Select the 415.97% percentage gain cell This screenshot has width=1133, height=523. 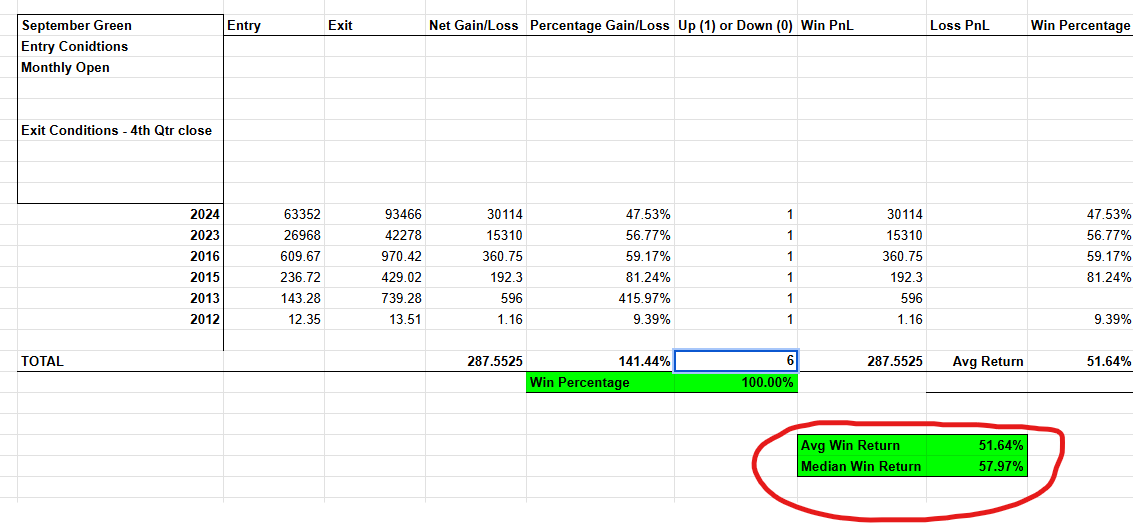pos(600,298)
